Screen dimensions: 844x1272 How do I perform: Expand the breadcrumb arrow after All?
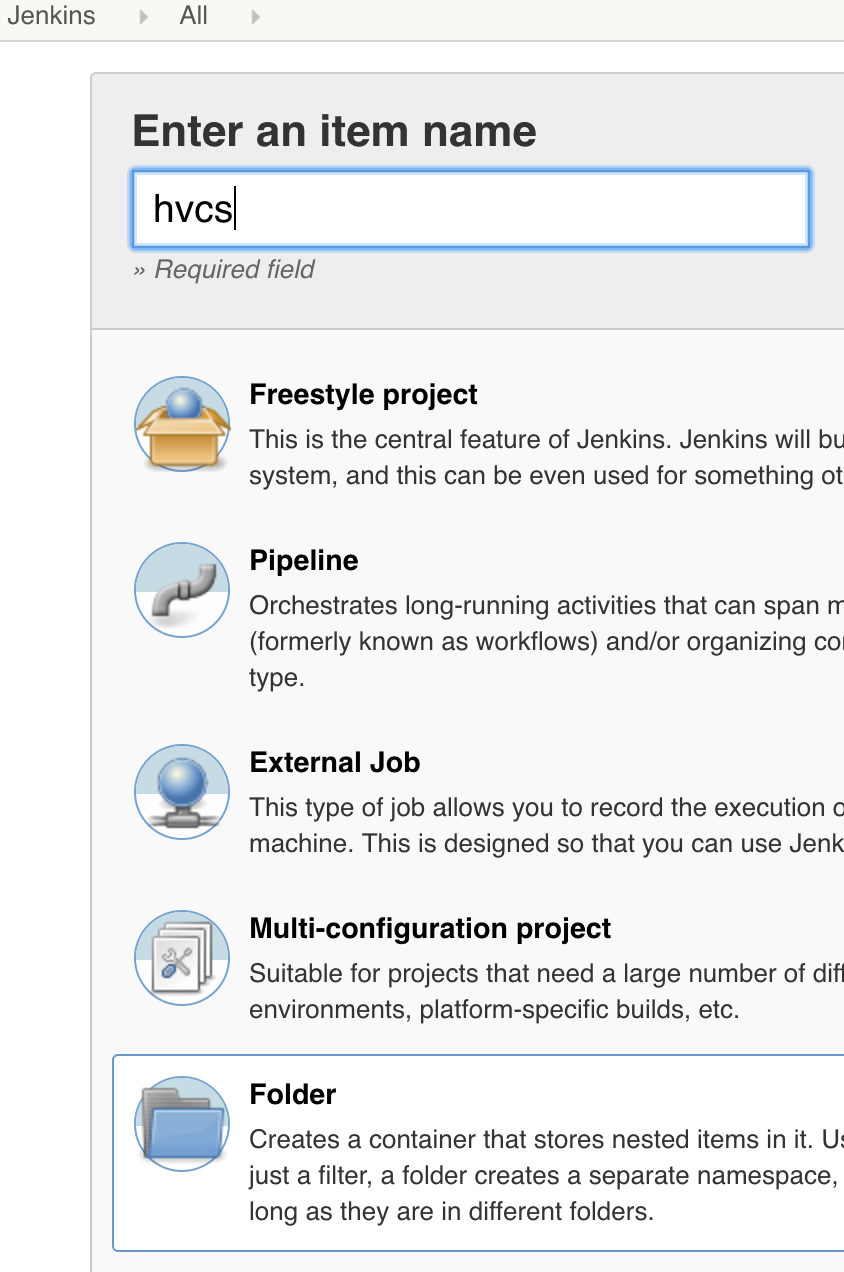(x=256, y=16)
